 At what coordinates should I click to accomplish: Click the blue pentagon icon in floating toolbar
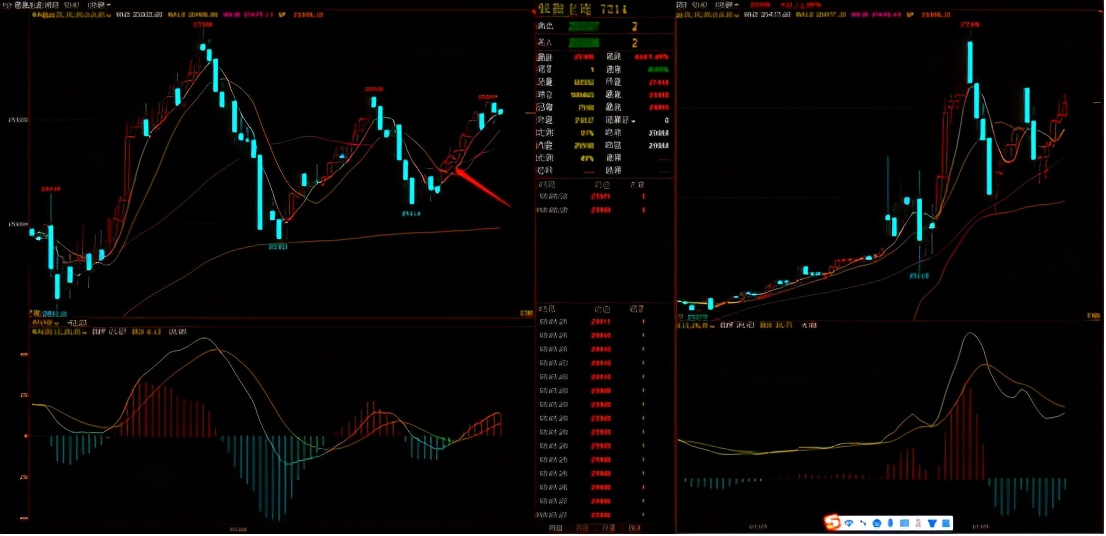coord(877,523)
